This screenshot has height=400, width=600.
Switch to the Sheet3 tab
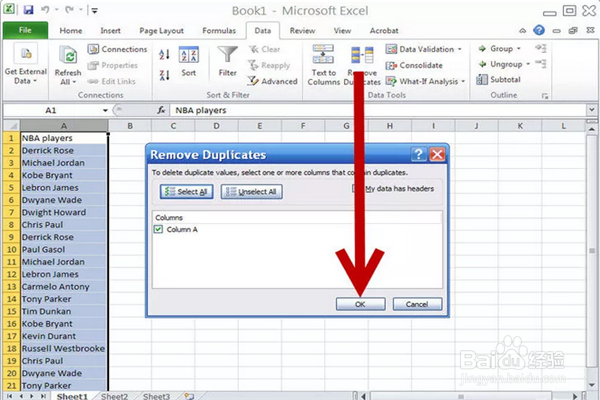[156, 396]
